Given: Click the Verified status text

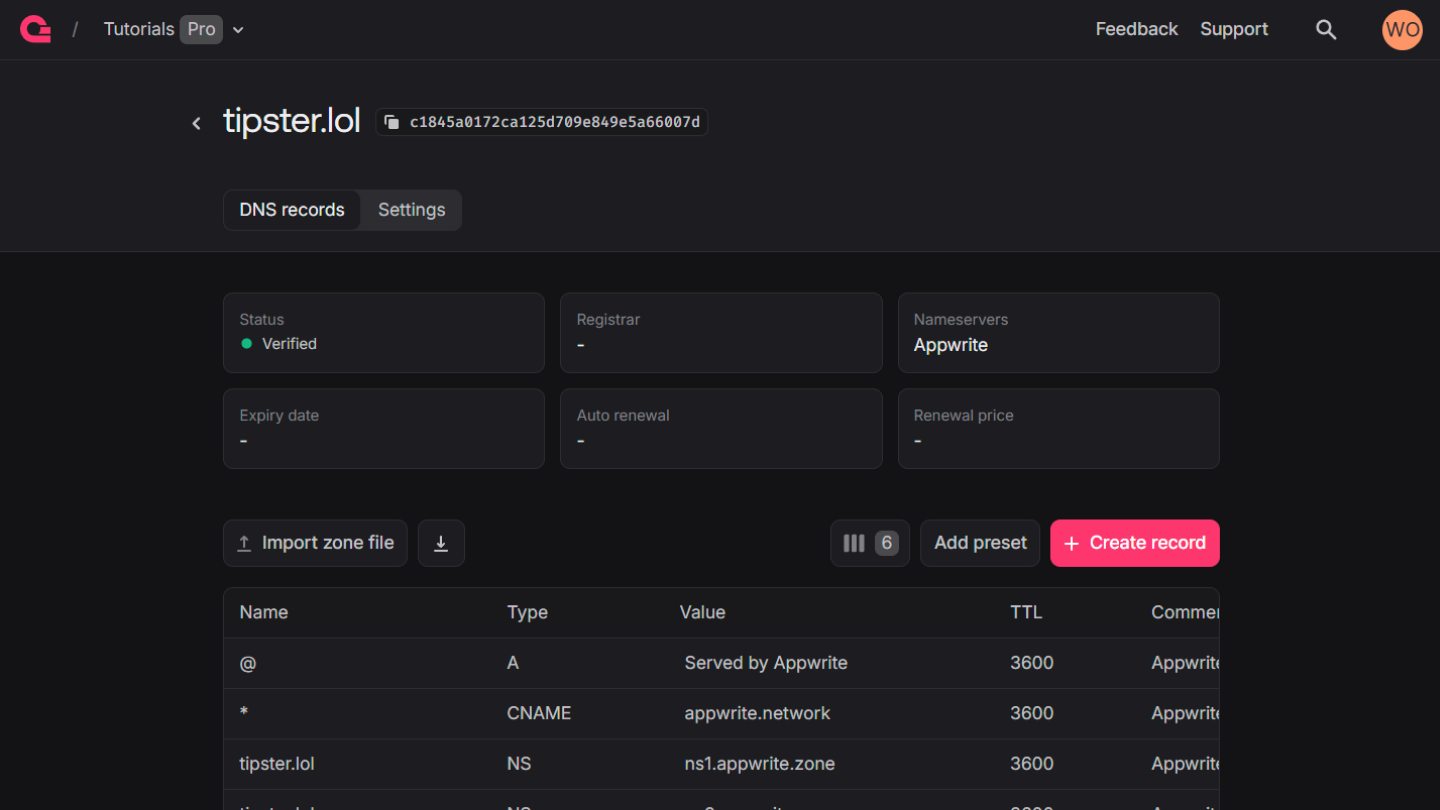Looking at the screenshot, I should [x=289, y=343].
